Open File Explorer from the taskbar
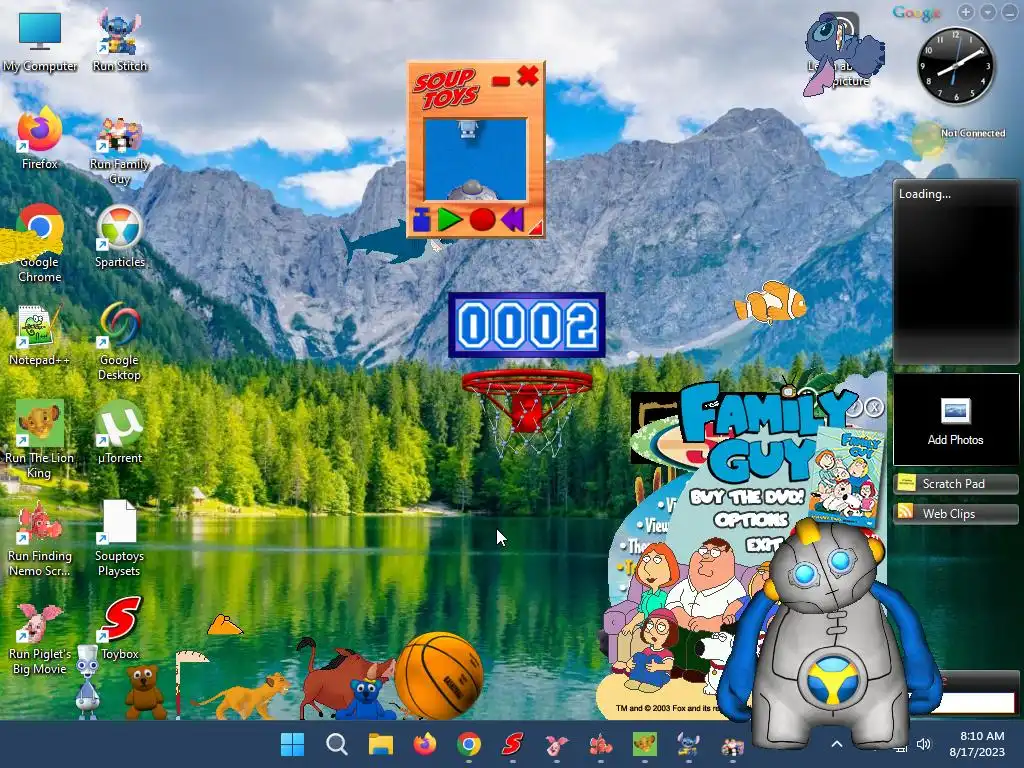1024x768 pixels. pos(381,744)
